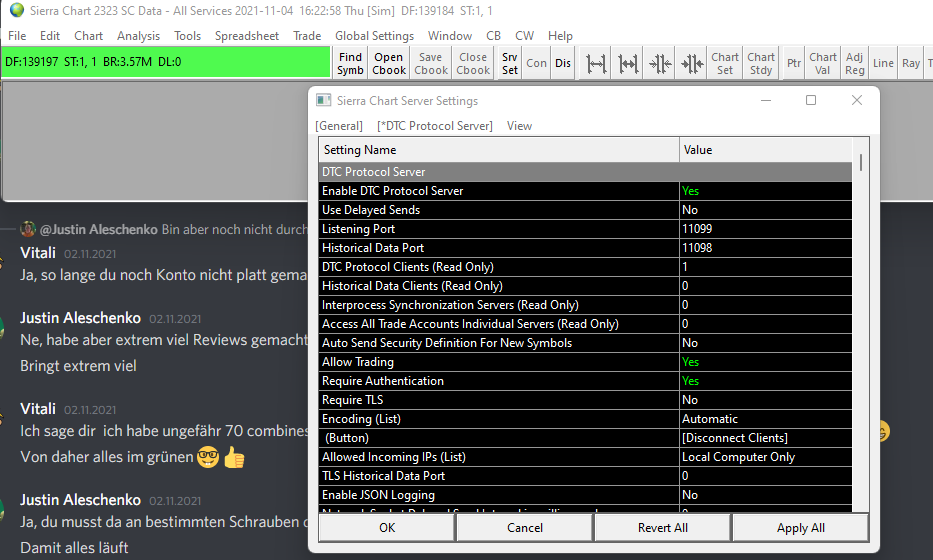
Task: Click the Find Symb toolbar button
Action: [350, 63]
